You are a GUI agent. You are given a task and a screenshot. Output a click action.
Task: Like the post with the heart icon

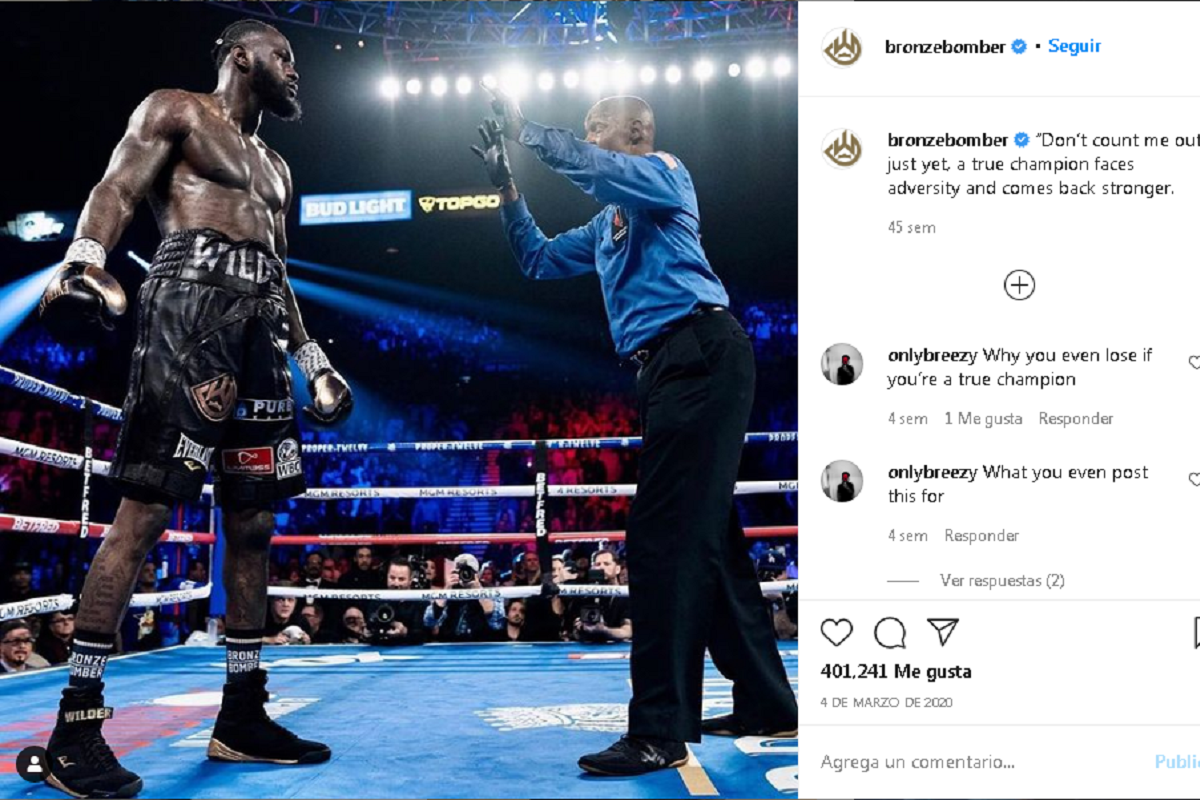[x=837, y=632]
